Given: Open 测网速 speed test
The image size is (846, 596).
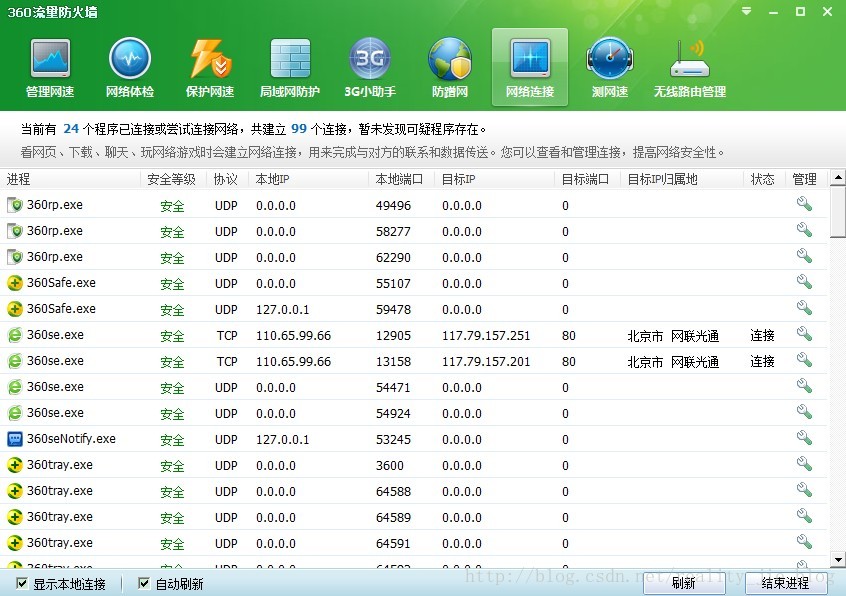Looking at the screenshot, I should pos(610,68).
